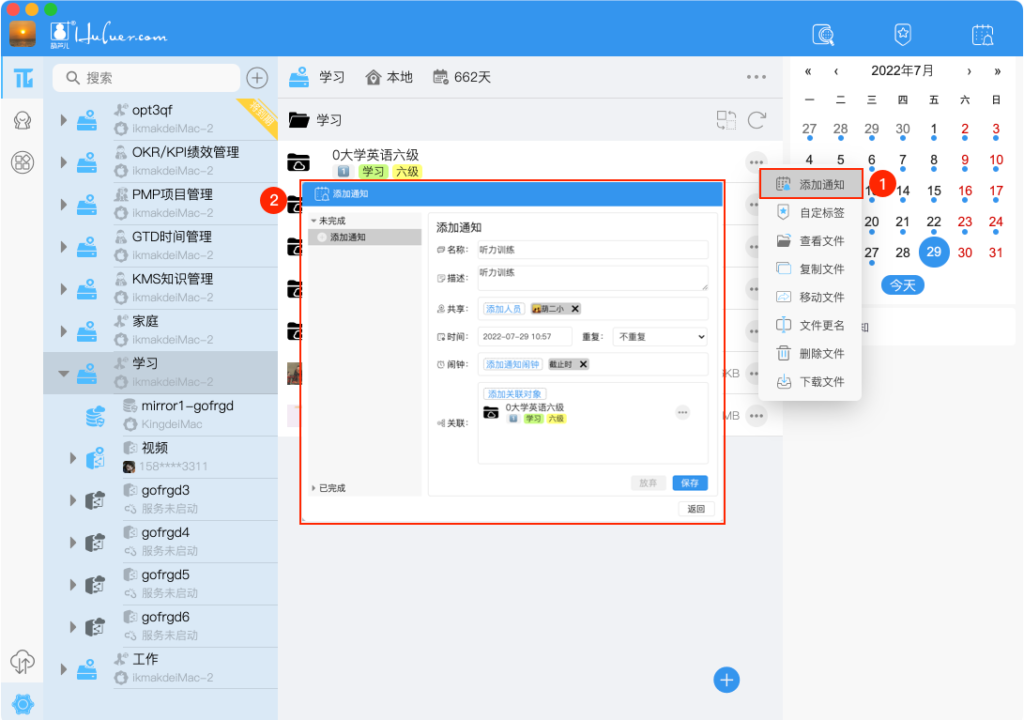Choose 文件更名 from the context menu
1024x720 pixels.
point(810,325)
